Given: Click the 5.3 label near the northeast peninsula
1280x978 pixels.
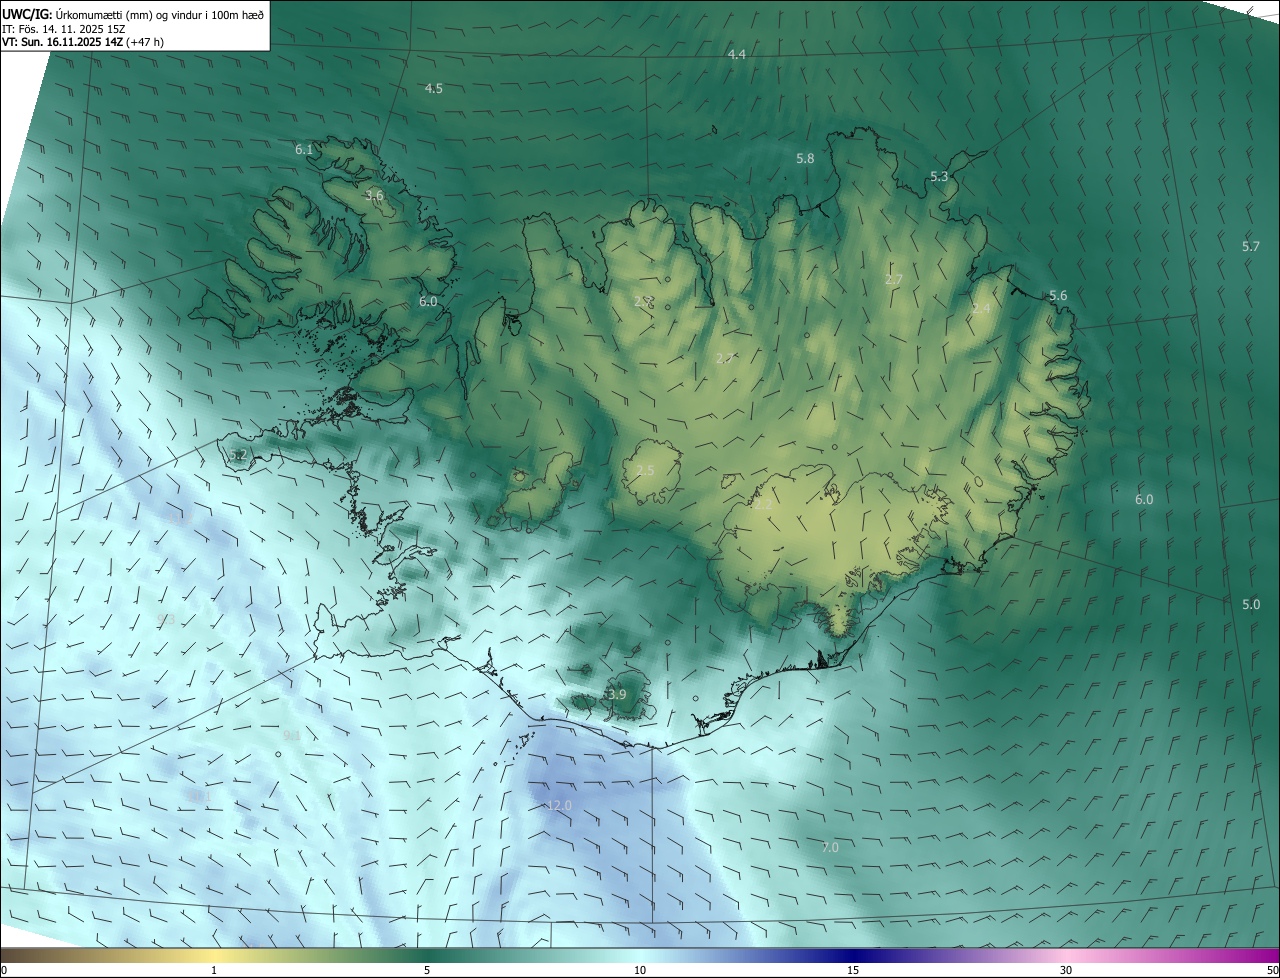Looking at the screenshot, I should click(939, 176).
